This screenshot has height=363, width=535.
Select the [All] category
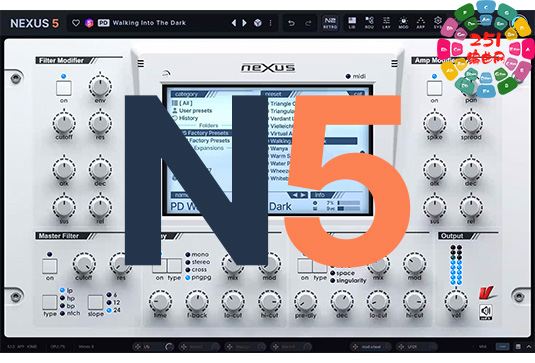point(182,103)
